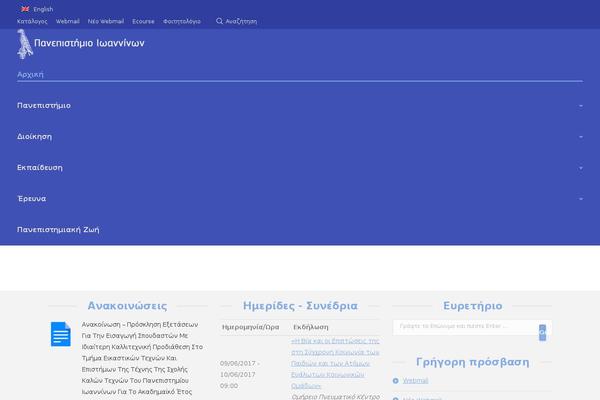The width and height of the screenshot is (600, 400).
Task: Click the Ανακοινώσεις heading
Action: (127, 306)
